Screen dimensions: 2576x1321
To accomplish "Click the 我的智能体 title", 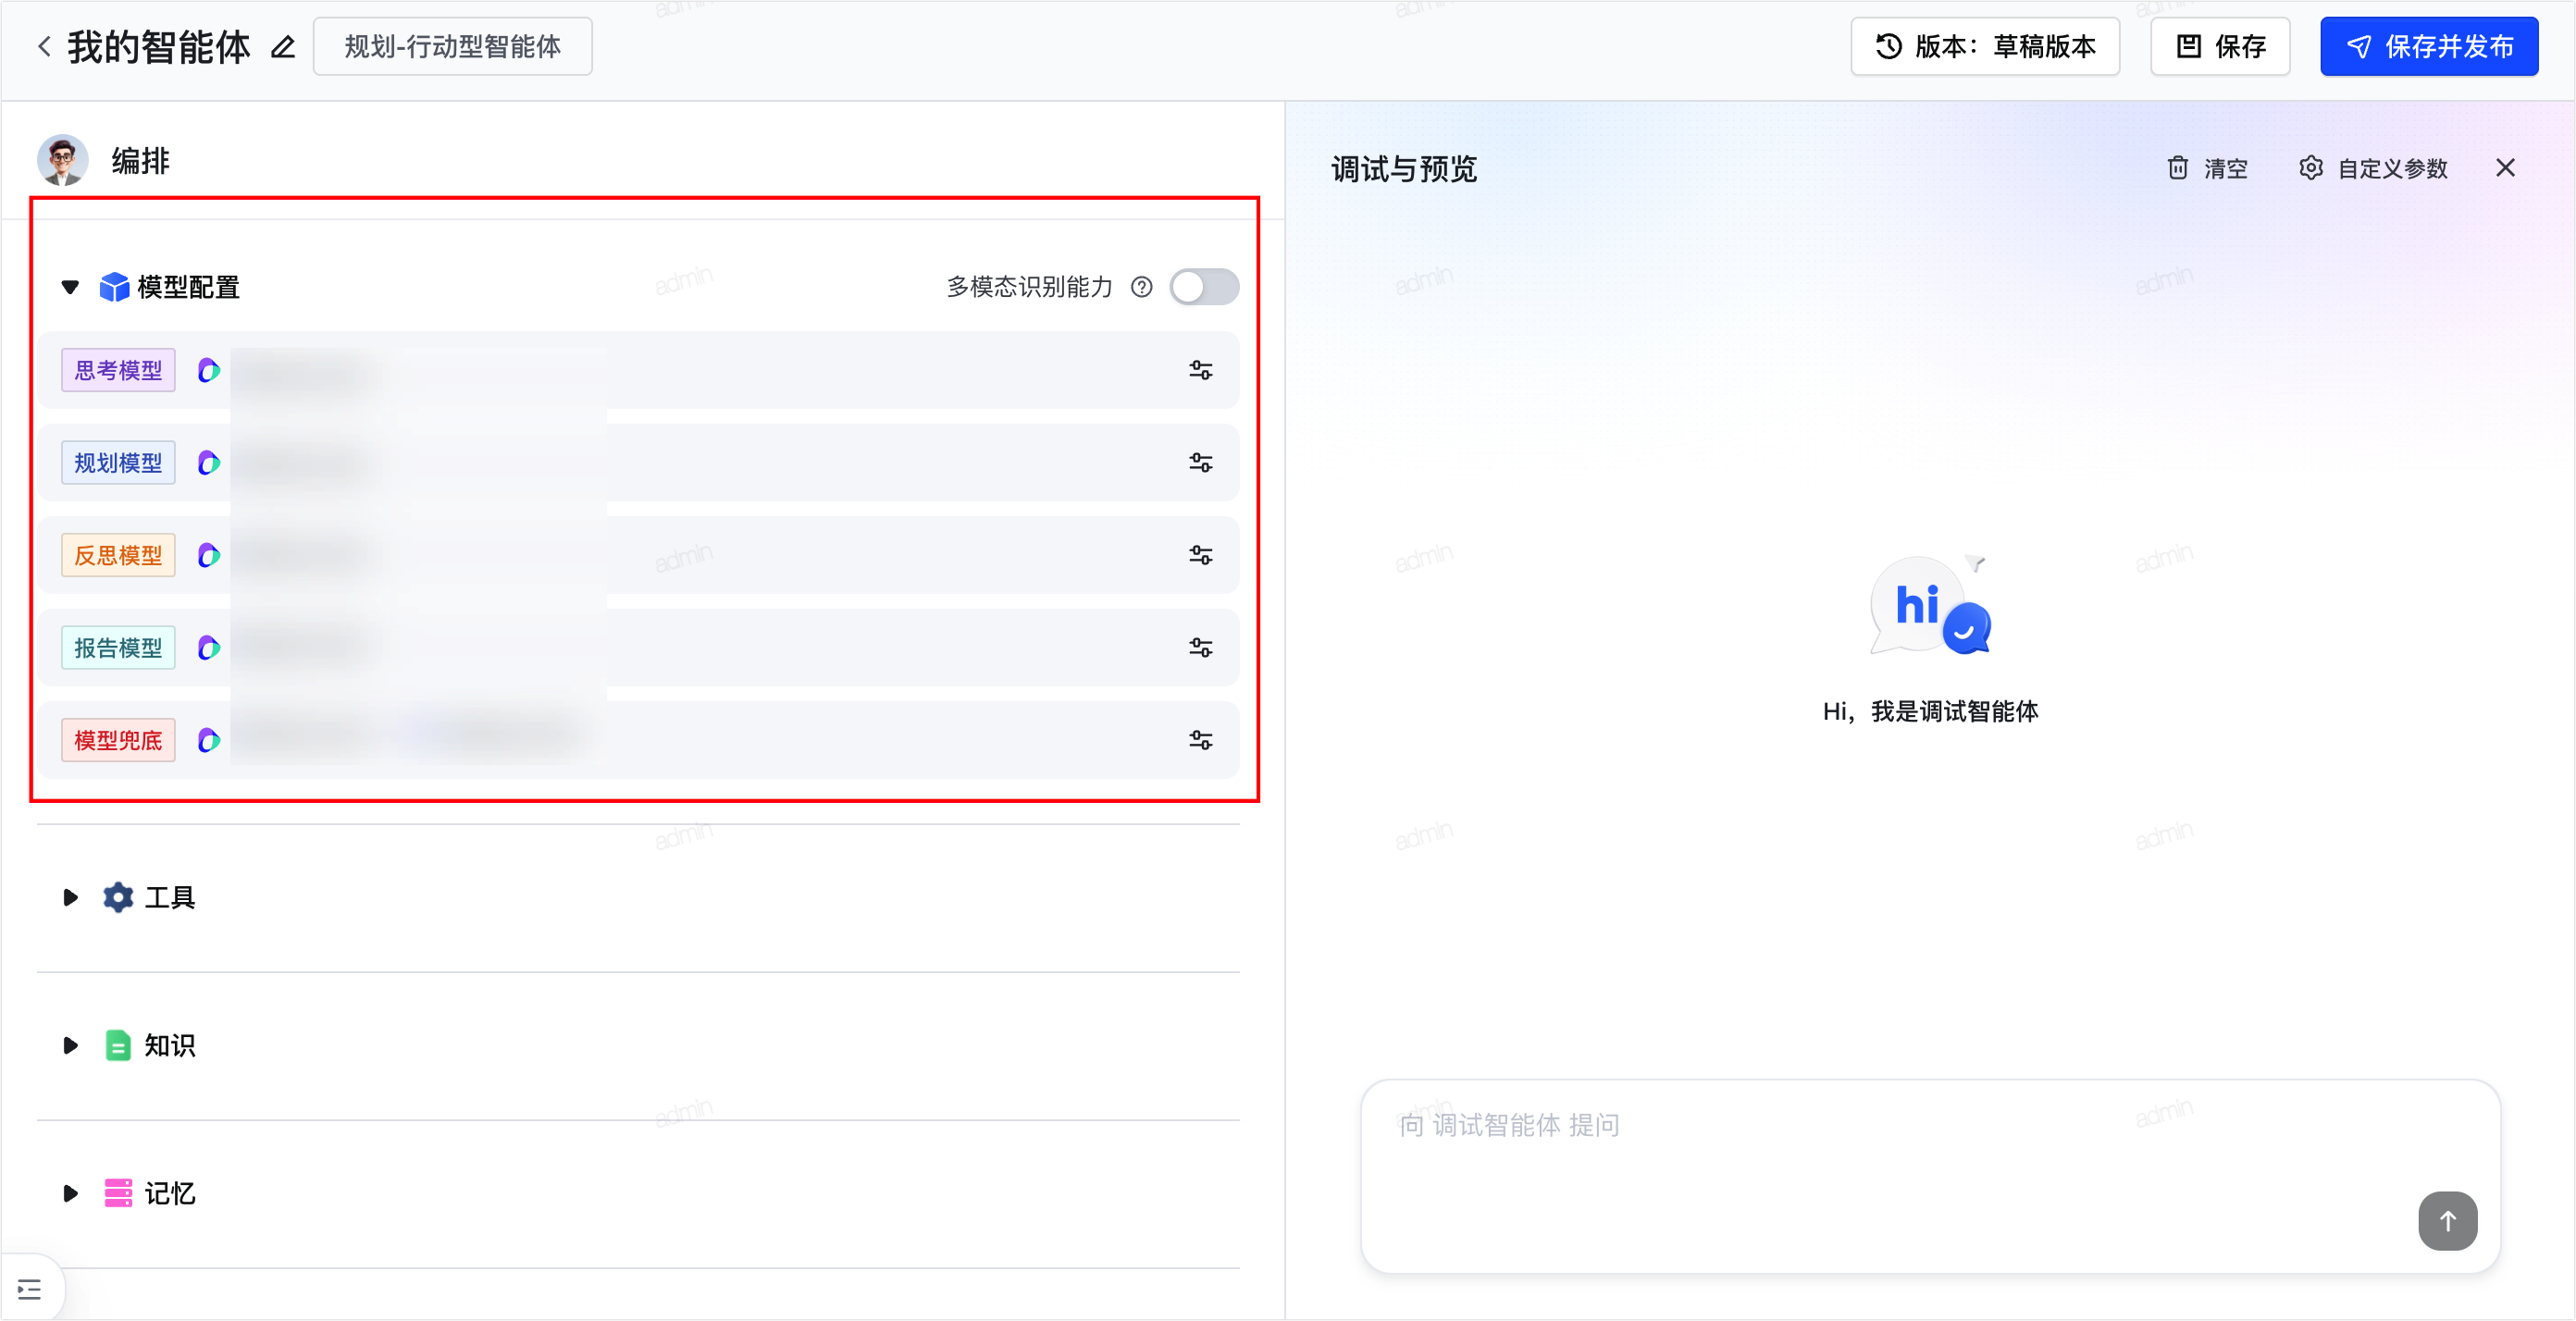I will pyautogui.click(x=159, y=47).
